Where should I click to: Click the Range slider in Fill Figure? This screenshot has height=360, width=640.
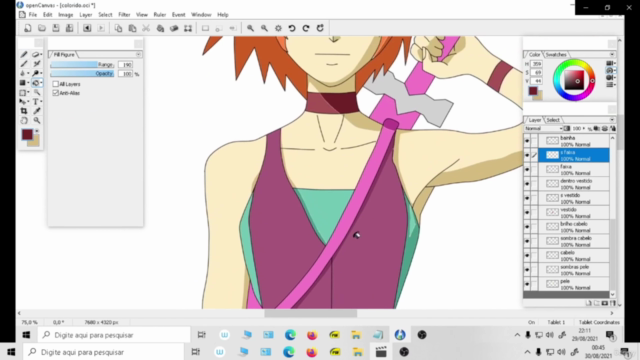pyautogui.click(x=82, y=64)
